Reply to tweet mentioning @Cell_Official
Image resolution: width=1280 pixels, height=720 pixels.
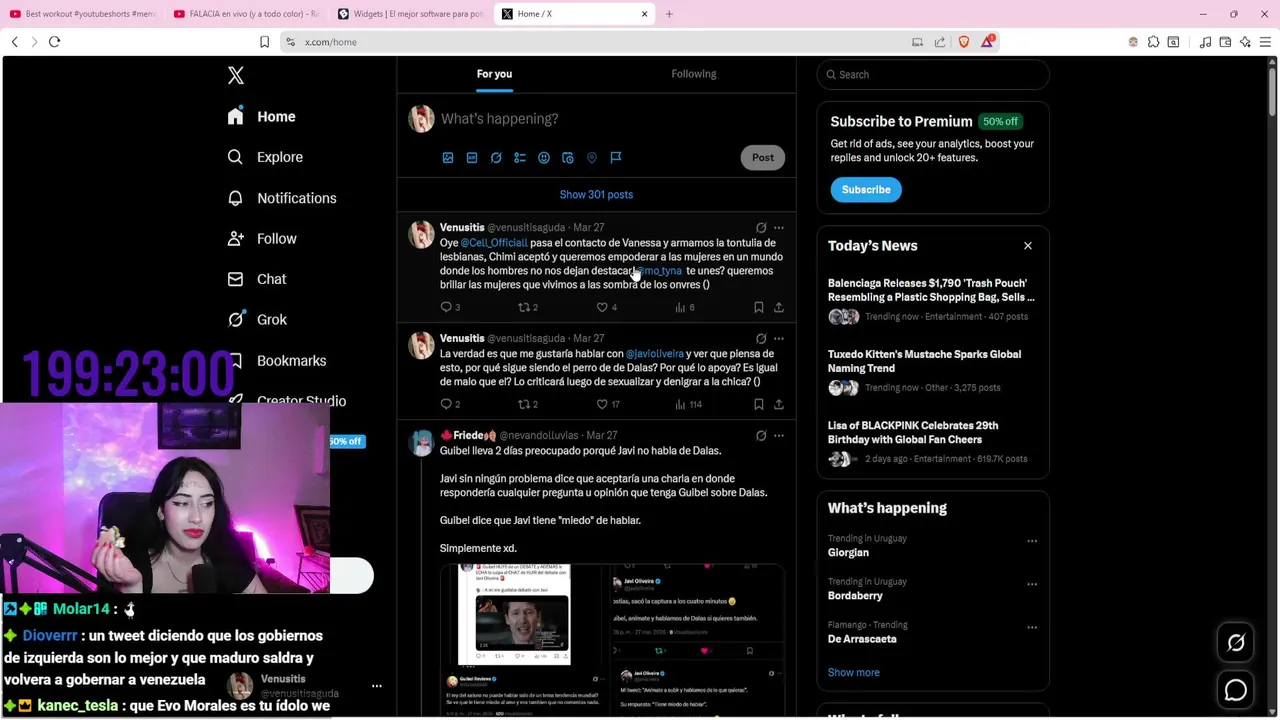pos(450,308)
